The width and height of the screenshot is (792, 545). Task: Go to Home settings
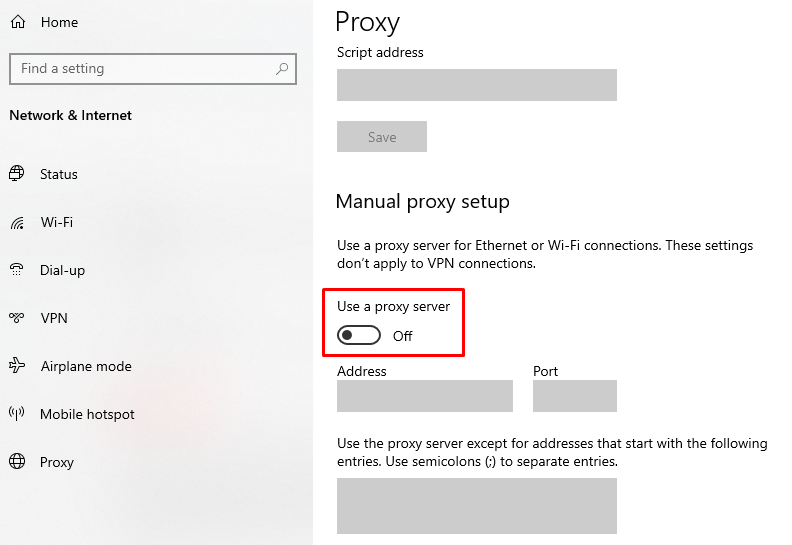(x=59, y=22)
